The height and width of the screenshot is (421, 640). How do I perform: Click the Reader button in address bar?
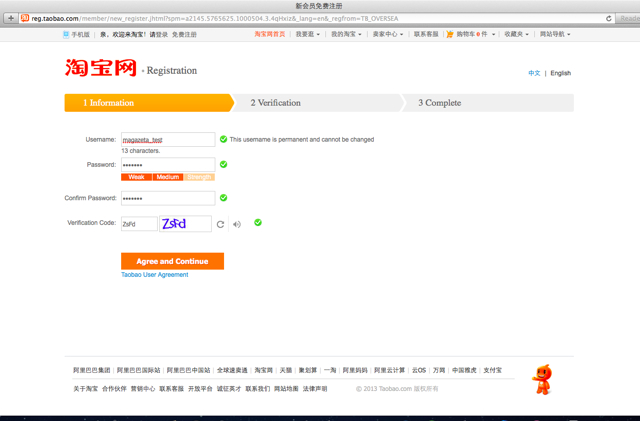[629, 18]
